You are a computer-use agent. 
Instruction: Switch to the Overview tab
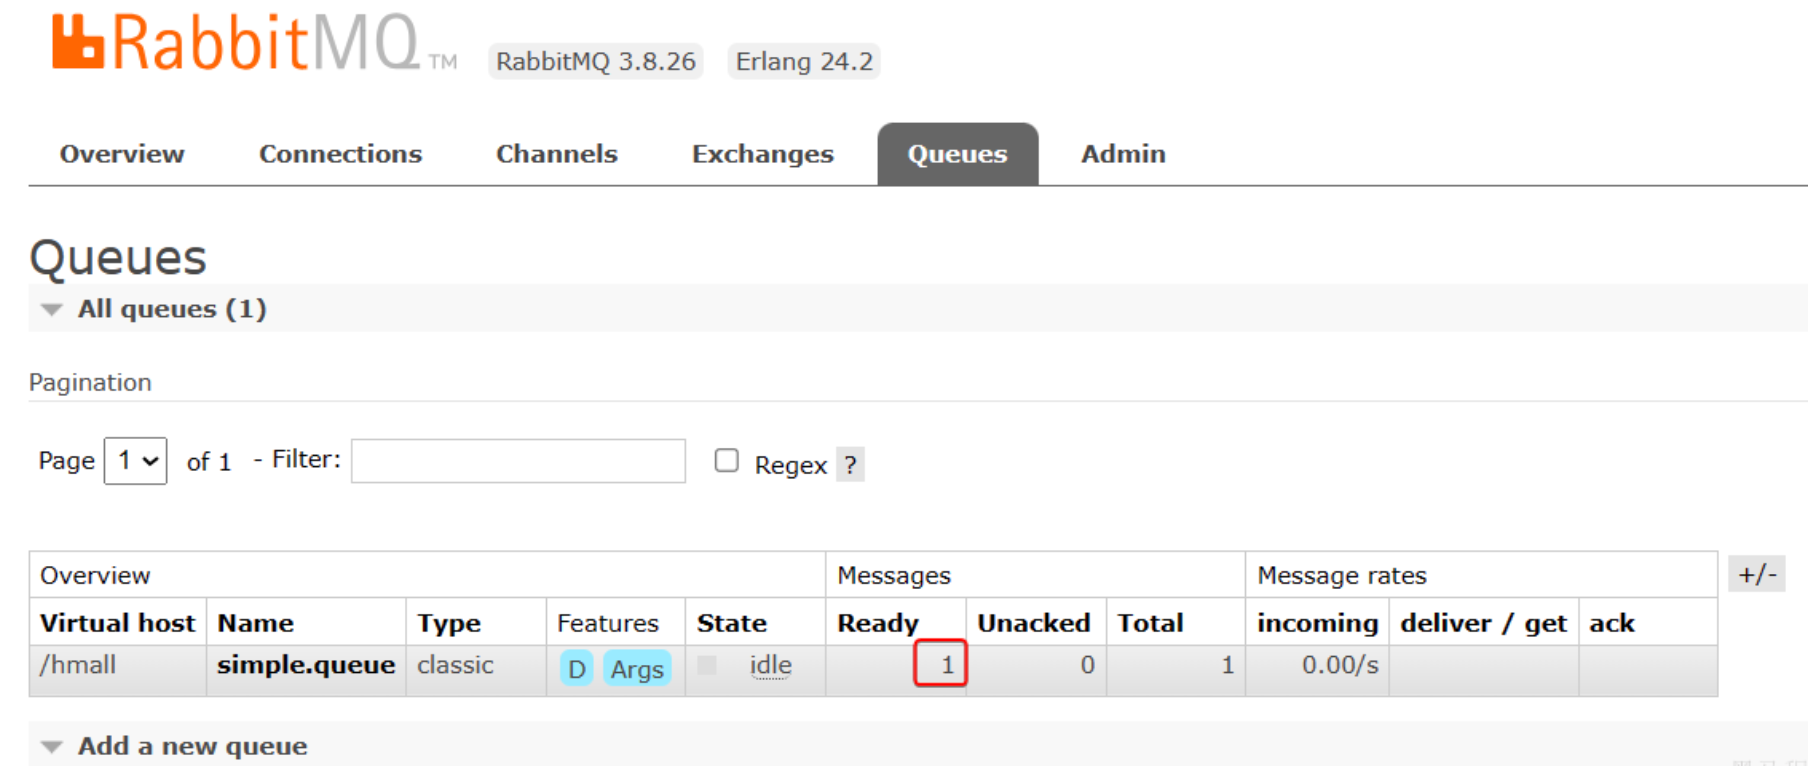tap(122, 154)
